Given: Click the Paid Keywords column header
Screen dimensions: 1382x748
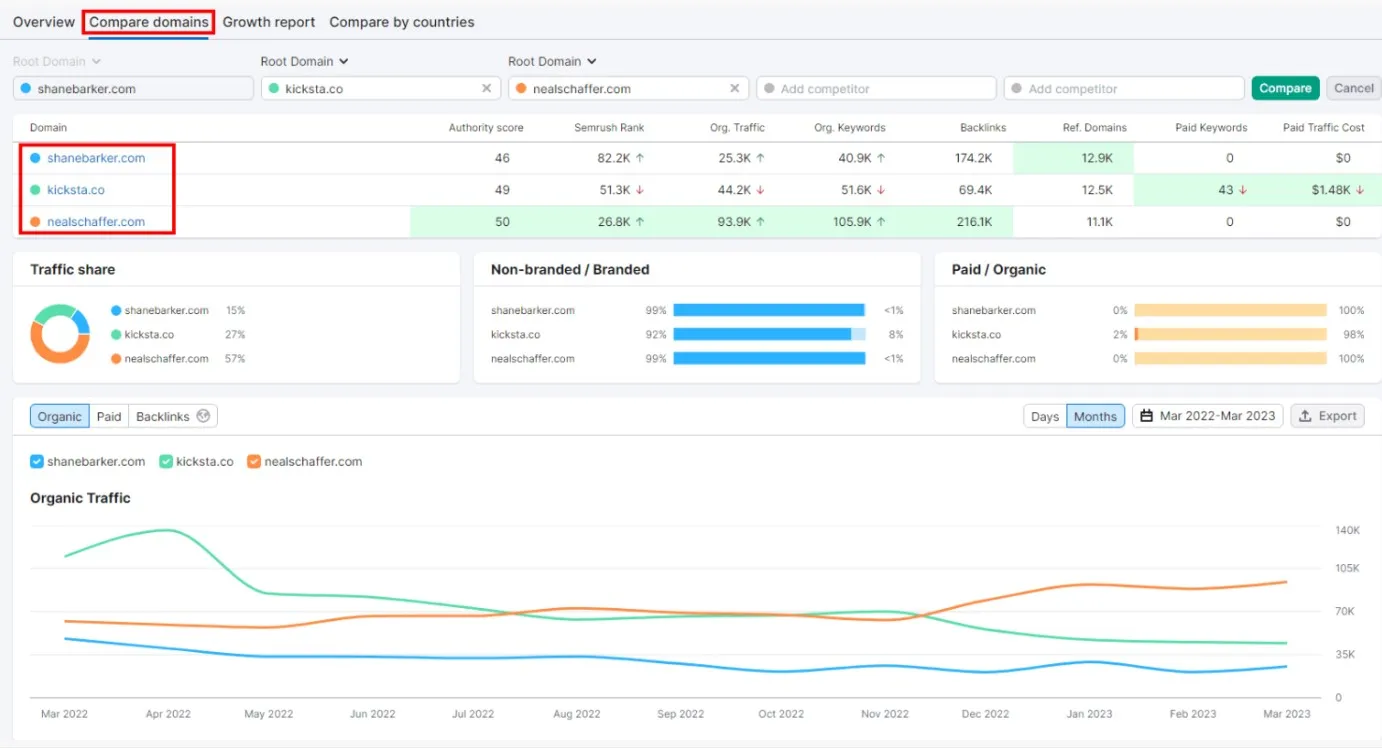Looking at the screenshot, I should [1211, 128].
